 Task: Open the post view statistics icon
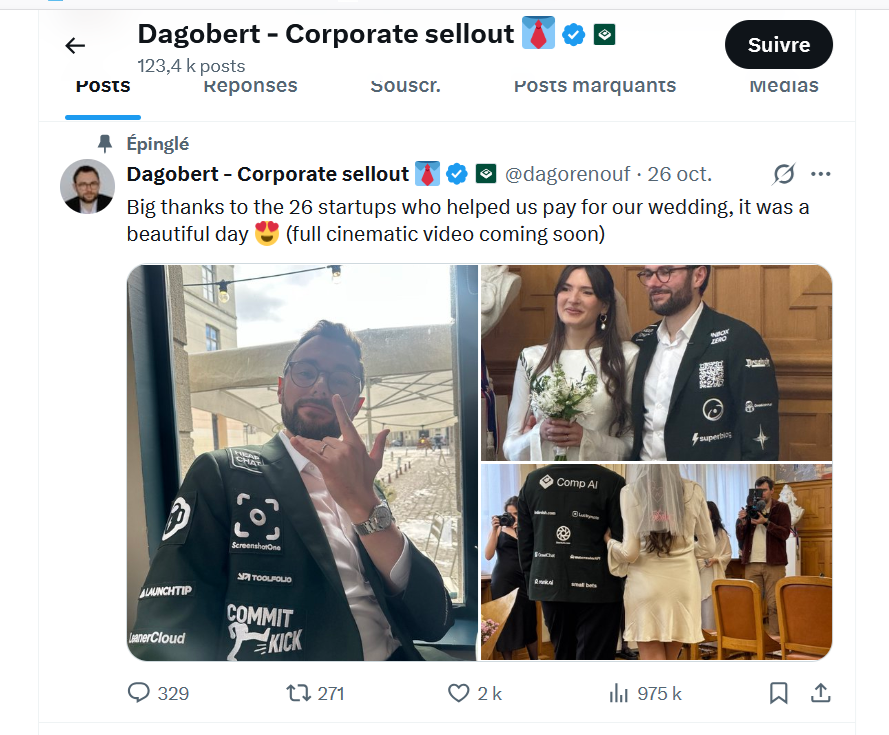(619, 692)
